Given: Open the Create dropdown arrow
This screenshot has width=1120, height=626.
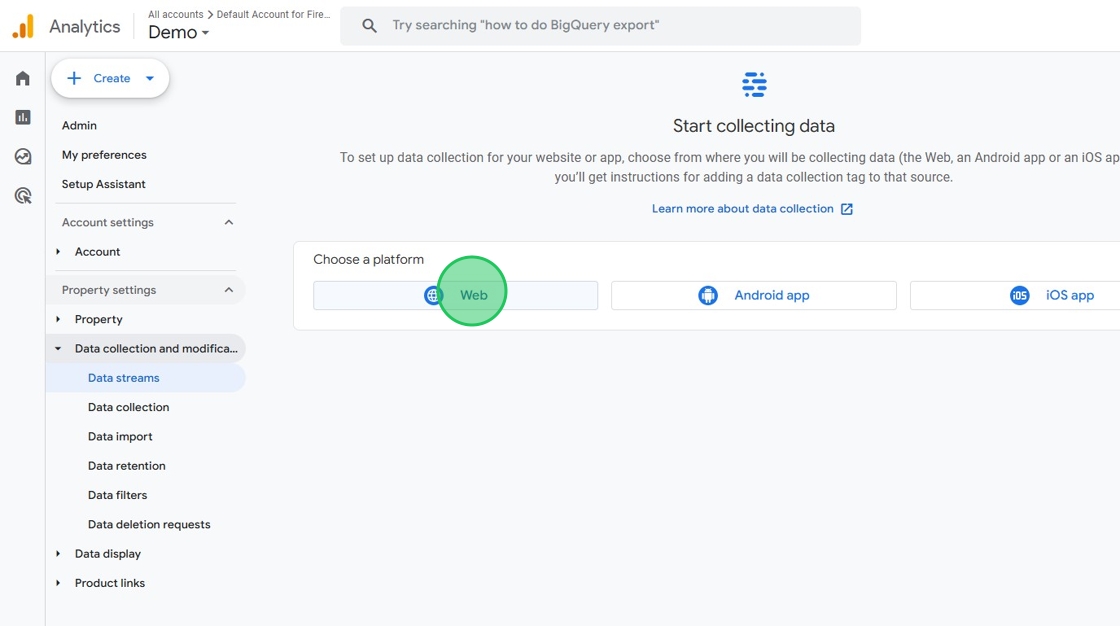Looking at the screenshot, I should (x=149, y=79).
